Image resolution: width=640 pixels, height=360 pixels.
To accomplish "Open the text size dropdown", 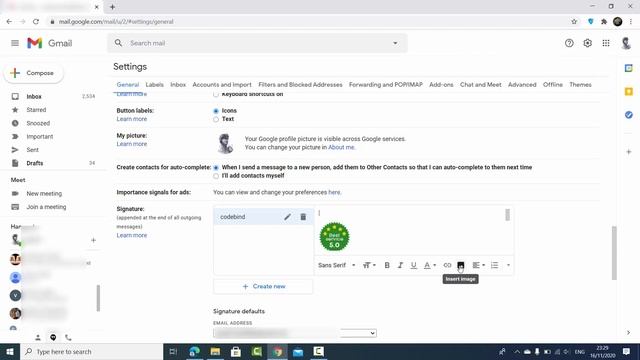I will pos(369,265).
